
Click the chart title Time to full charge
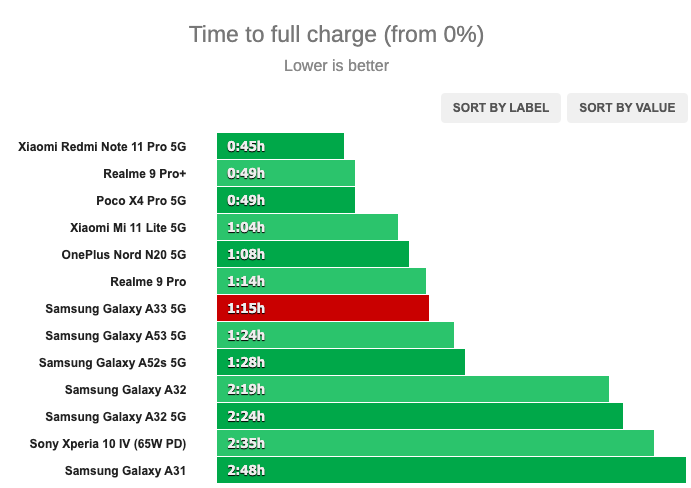pyautogui.click(x=336, y=34)
